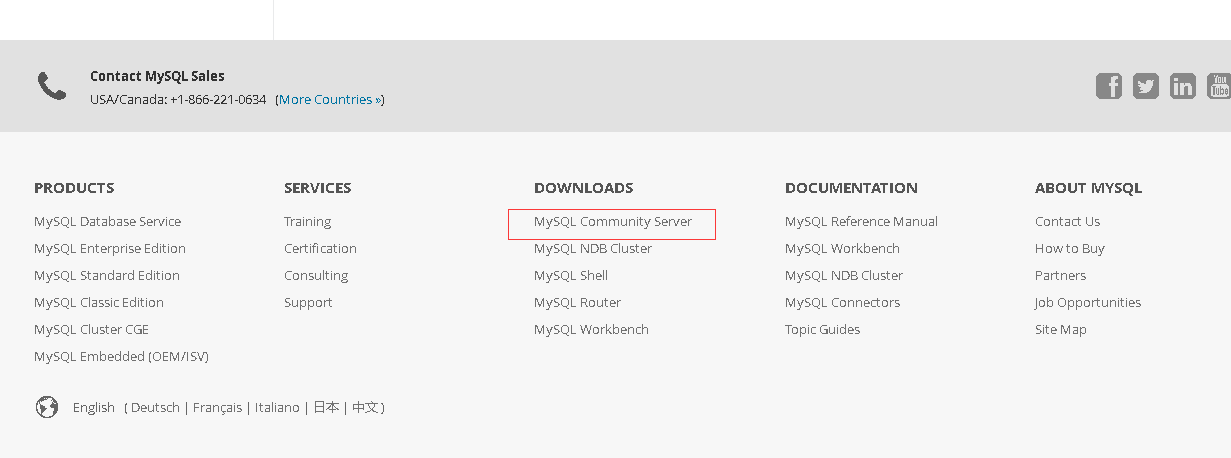
Task: Switch site language to Français
Action: (217, 408)
